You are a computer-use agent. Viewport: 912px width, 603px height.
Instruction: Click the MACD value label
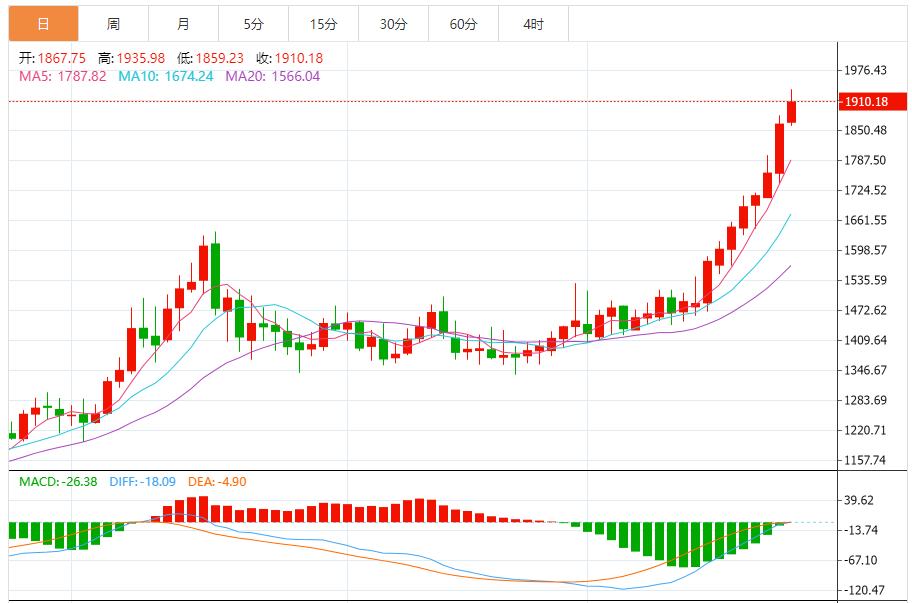(58, 482)
